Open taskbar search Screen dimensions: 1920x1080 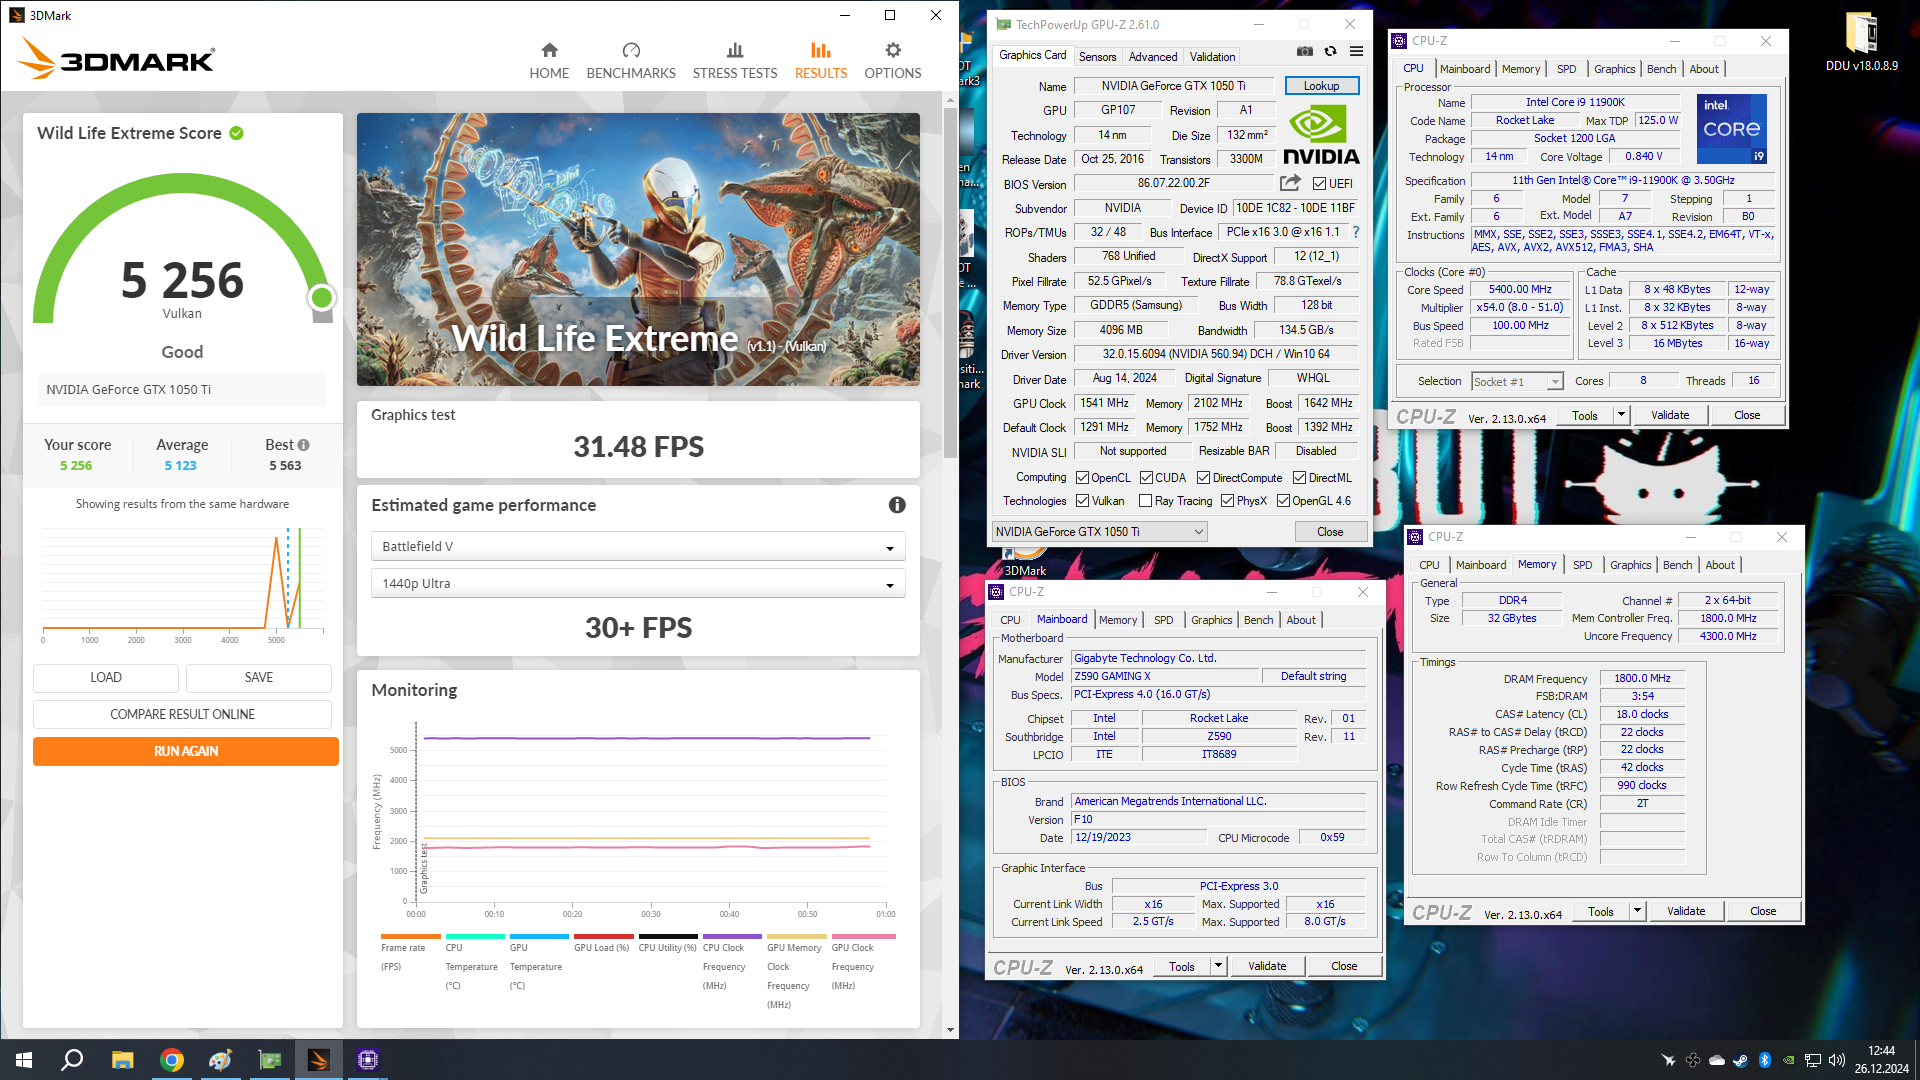pos(72,1060)
